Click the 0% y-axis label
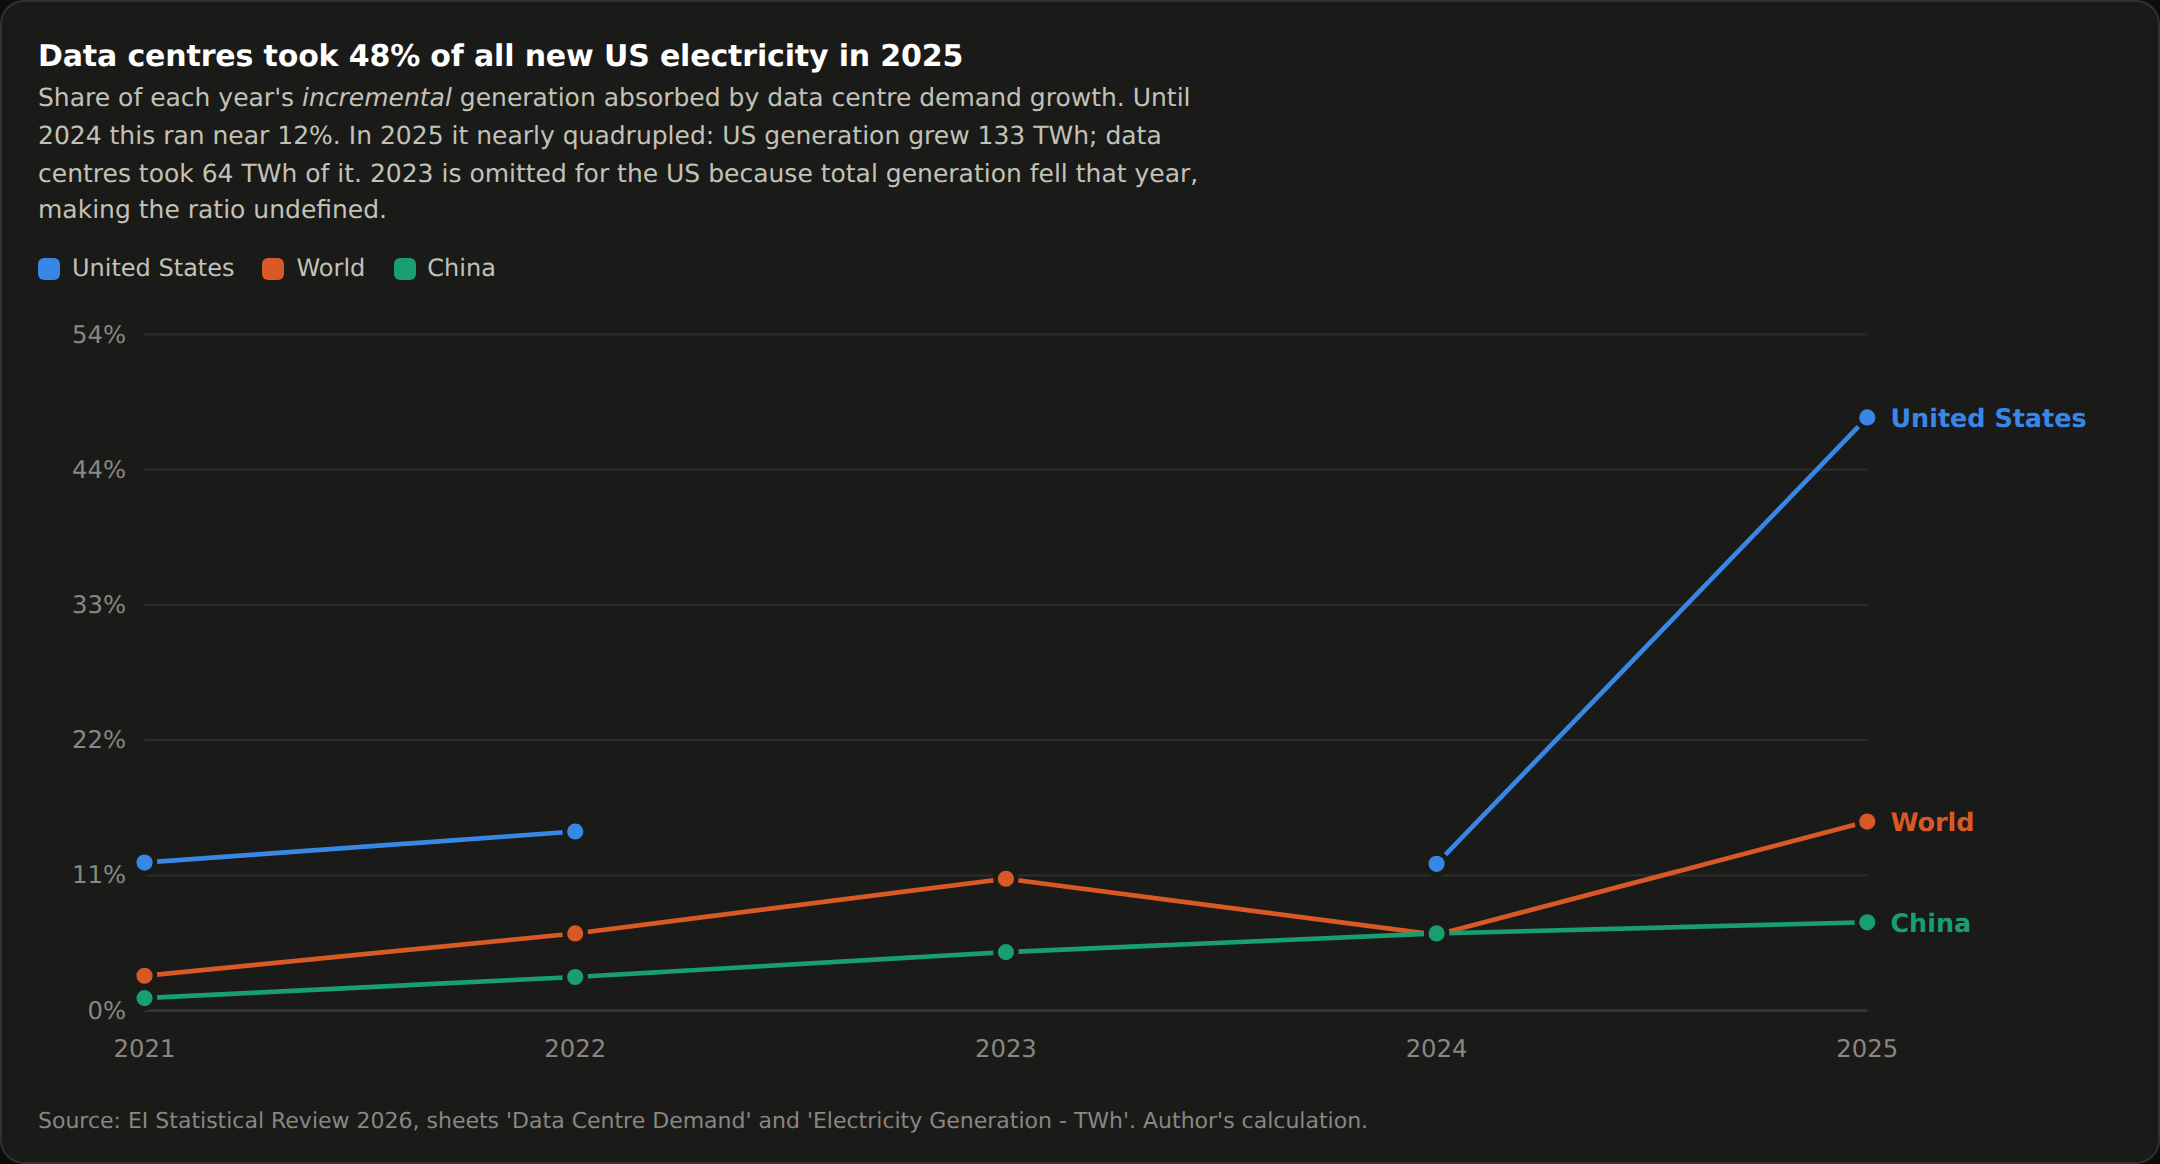Screen dimensions: 2160x1164 (x=107, y=1011)
